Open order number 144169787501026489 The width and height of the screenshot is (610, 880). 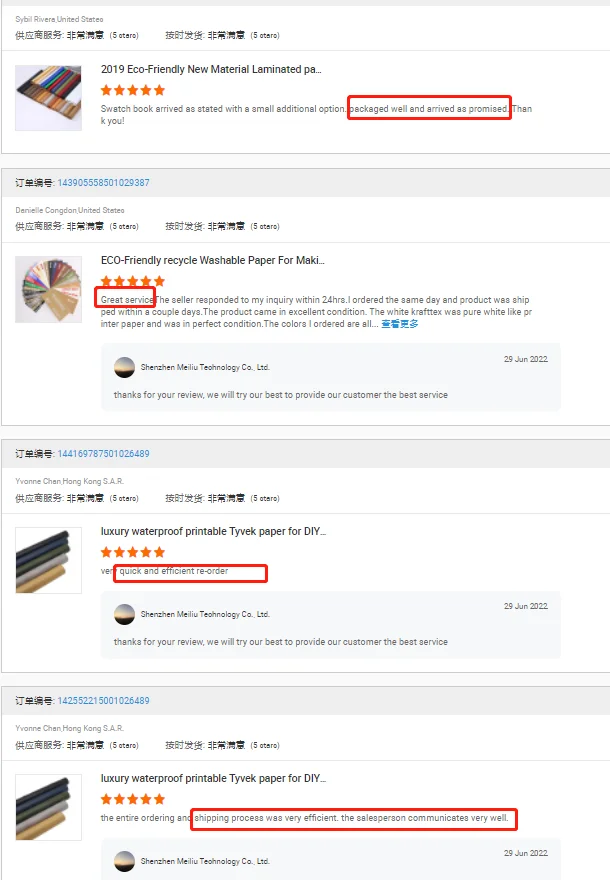coord(103,453)
